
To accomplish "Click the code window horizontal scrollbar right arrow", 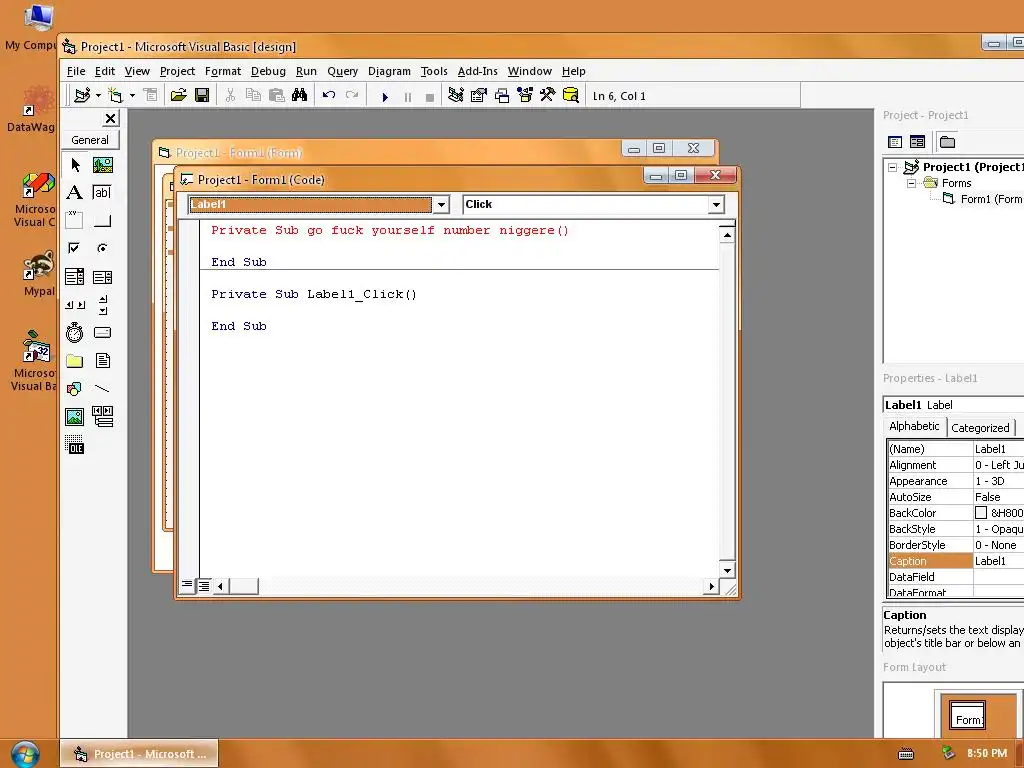I will [711, 586].
